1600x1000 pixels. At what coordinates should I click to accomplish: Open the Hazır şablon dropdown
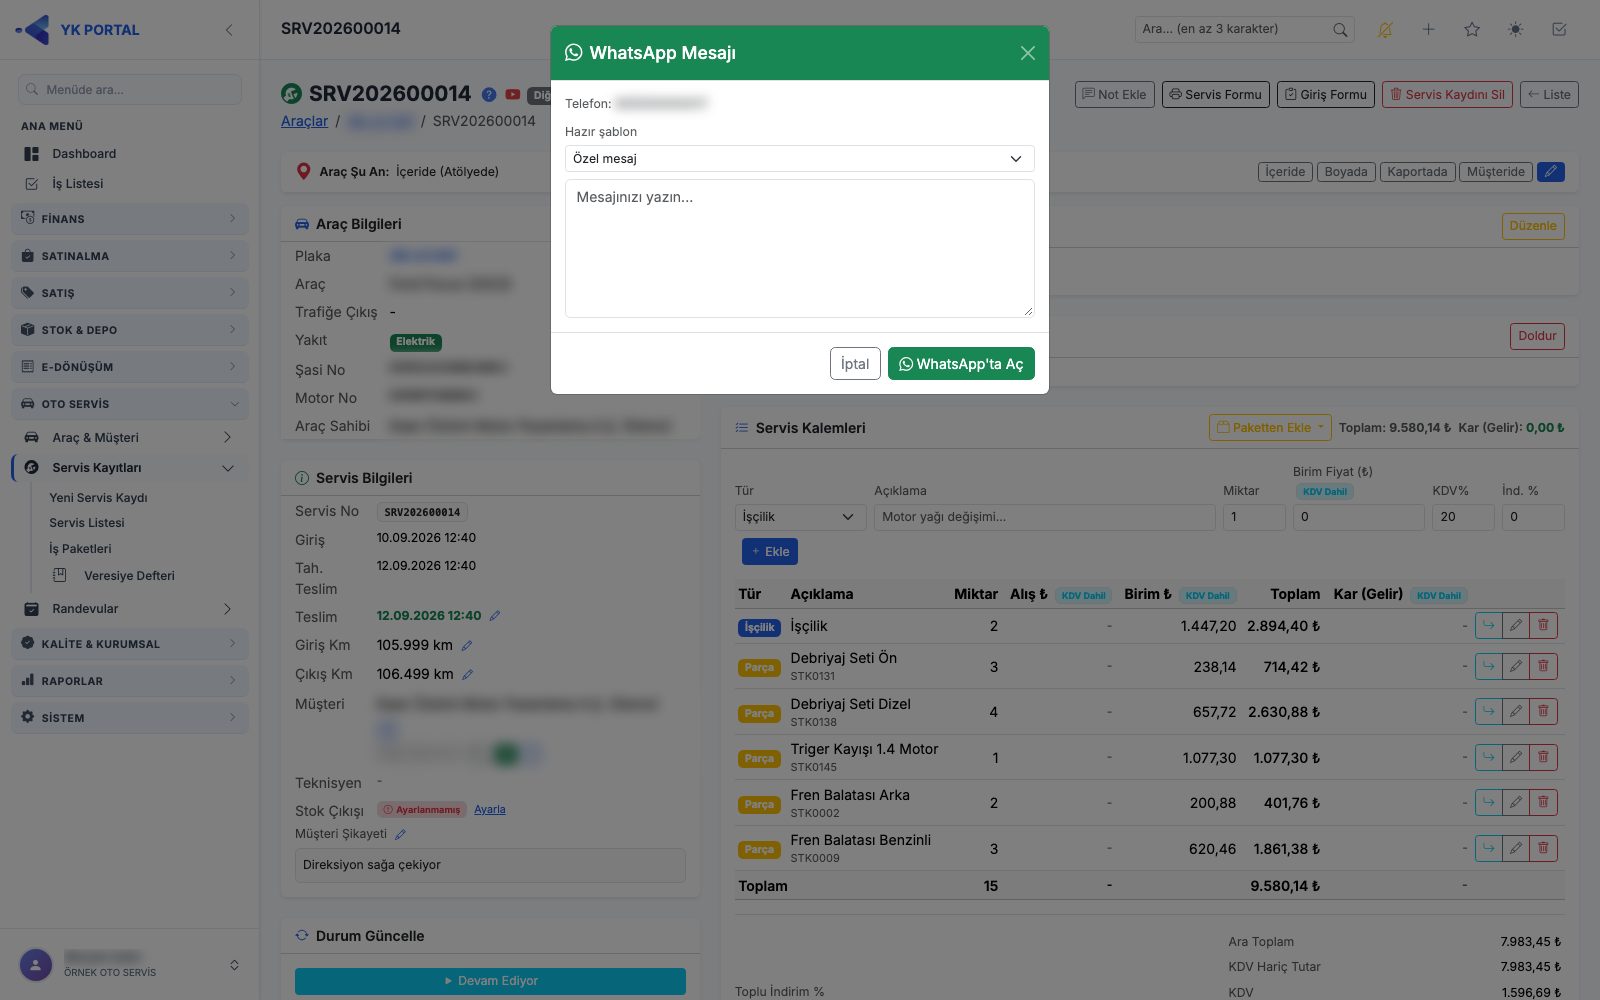click(x=799, y=159)
